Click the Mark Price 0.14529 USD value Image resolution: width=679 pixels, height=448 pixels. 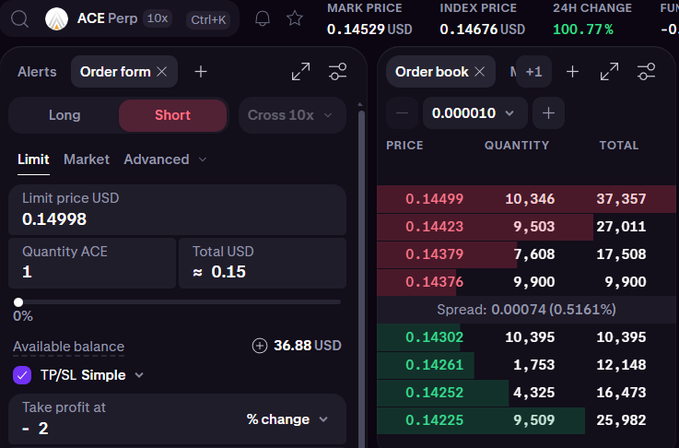point(369,29)
